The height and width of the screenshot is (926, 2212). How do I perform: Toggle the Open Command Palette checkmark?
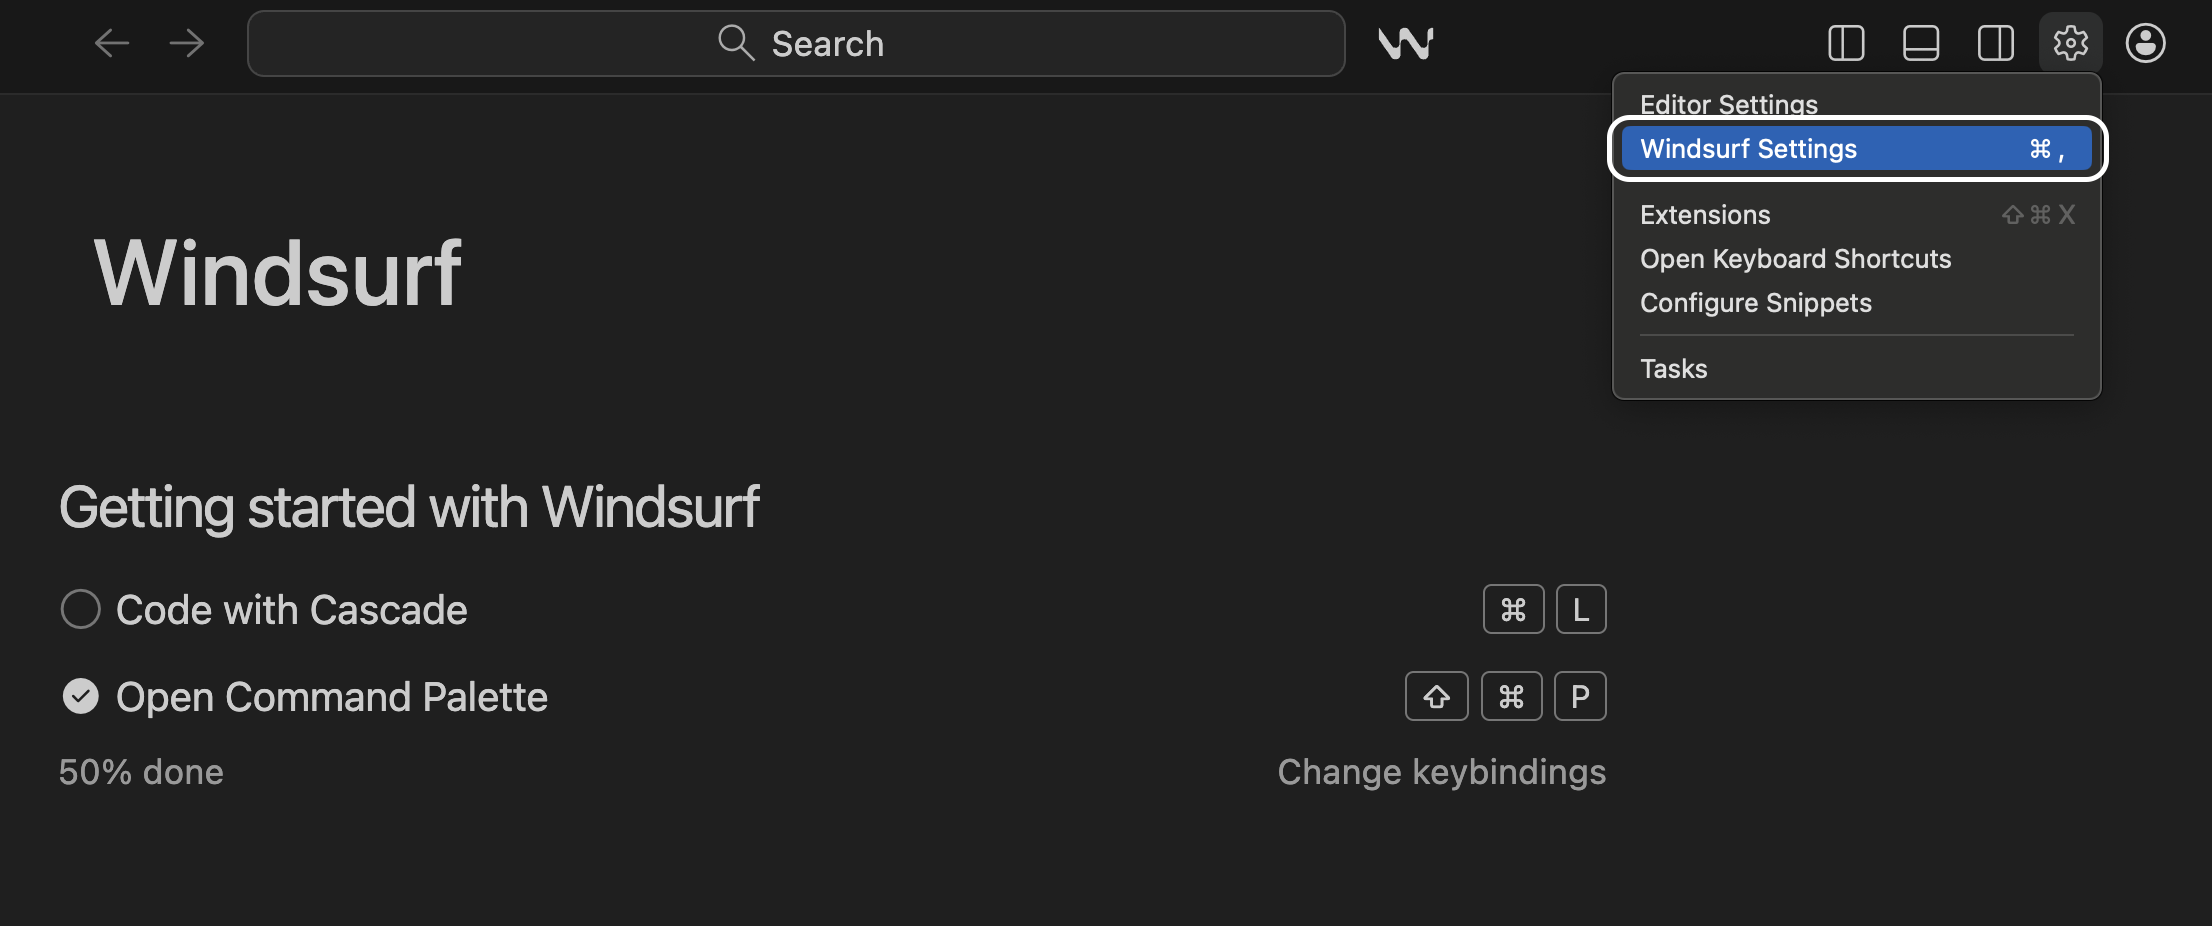[81, 696]
